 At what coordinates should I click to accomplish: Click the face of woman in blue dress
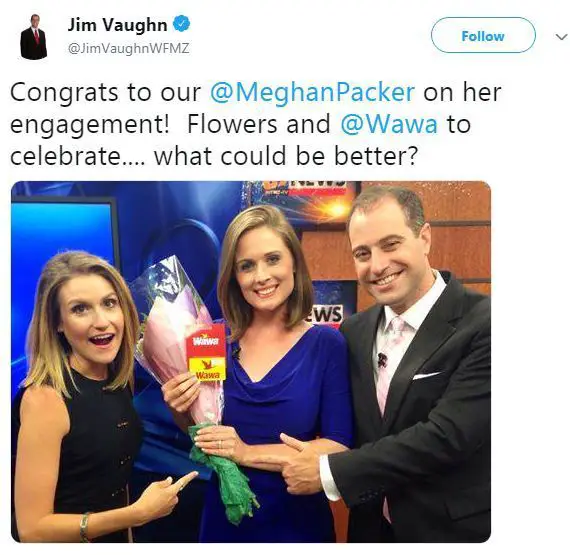tap(265, 270)
